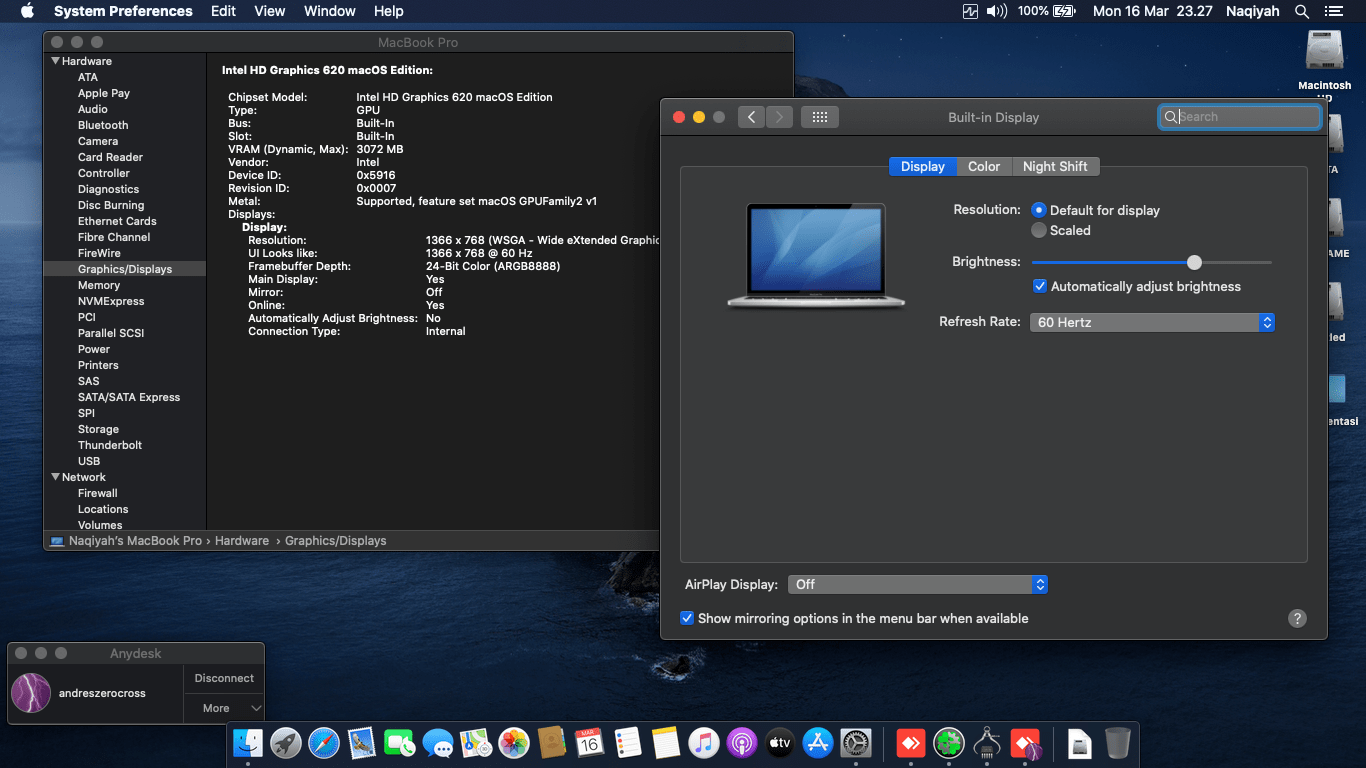Focus the Search field in Display preferences
Image resolution: width=1366 pixels, height=768 pixels.
[x=1240, y=117]
